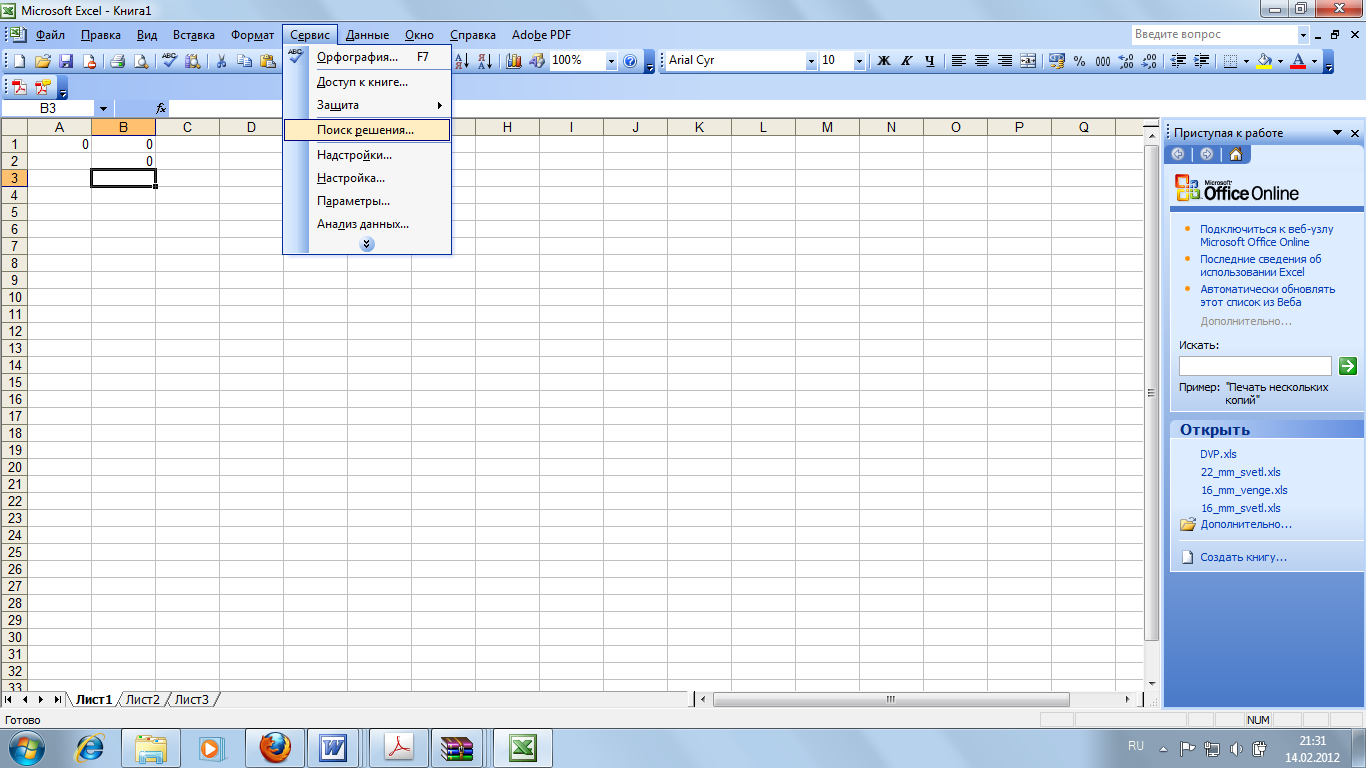Toggle bold Ж formatting
This screenshot has width=1366, height=768.
click(x=884, y=61)
